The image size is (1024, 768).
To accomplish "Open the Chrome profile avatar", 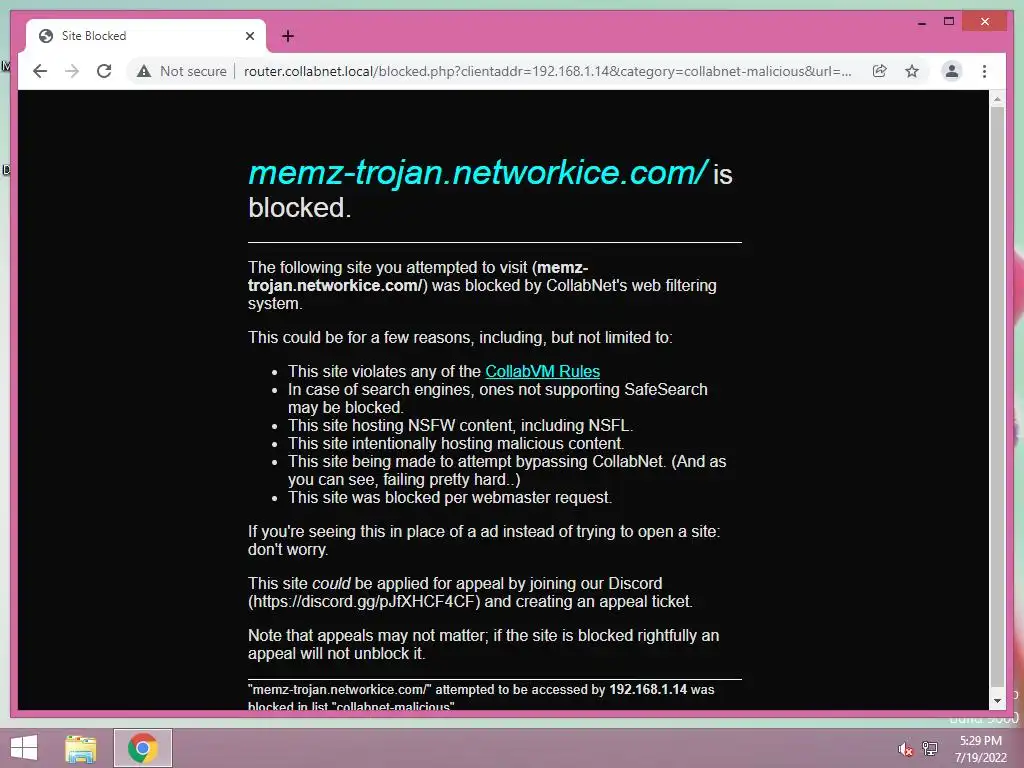I will pos(952,71).
